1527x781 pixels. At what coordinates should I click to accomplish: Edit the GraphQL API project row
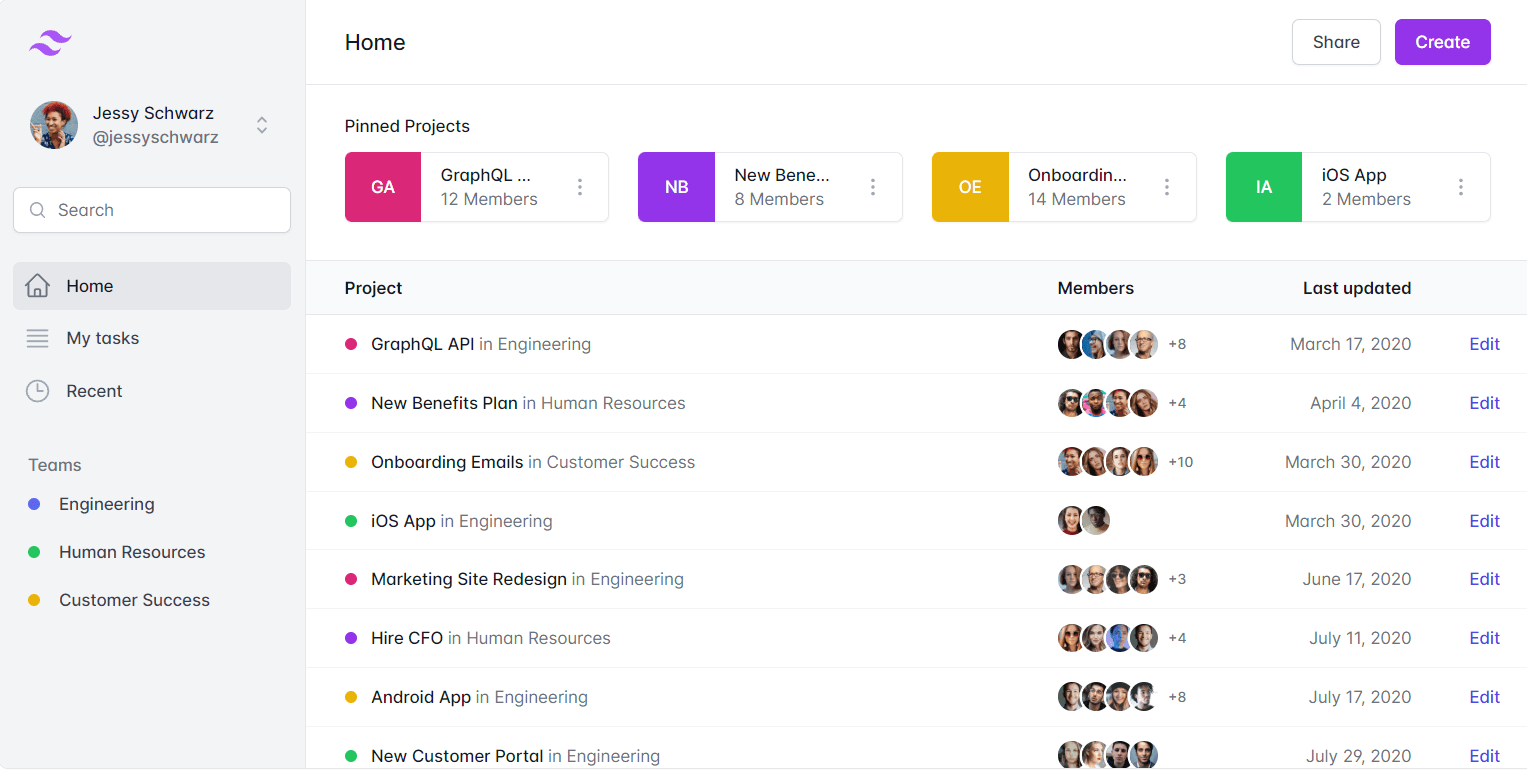[x=1484, y=344]
